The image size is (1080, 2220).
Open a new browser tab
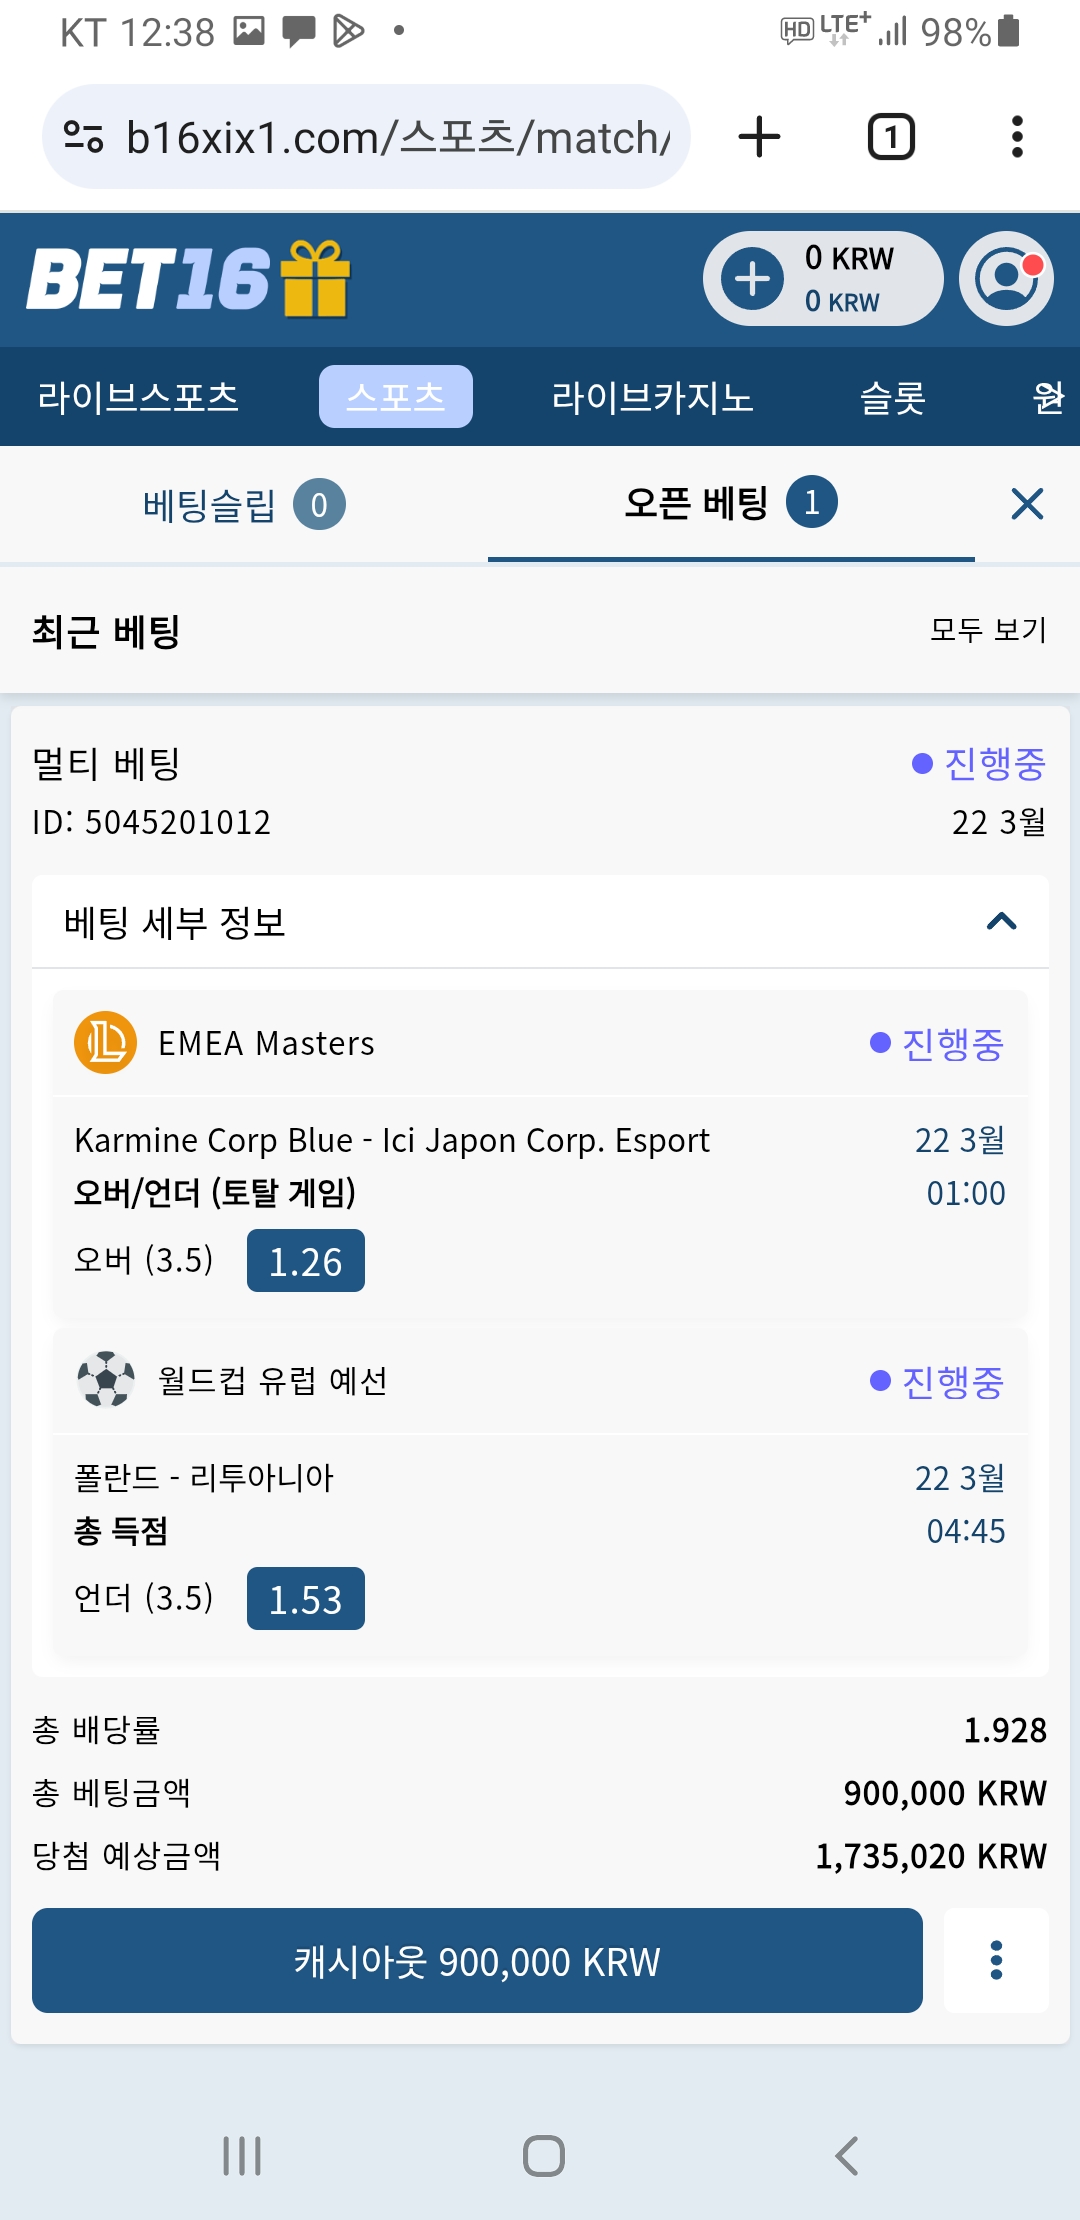coord(759,137)
